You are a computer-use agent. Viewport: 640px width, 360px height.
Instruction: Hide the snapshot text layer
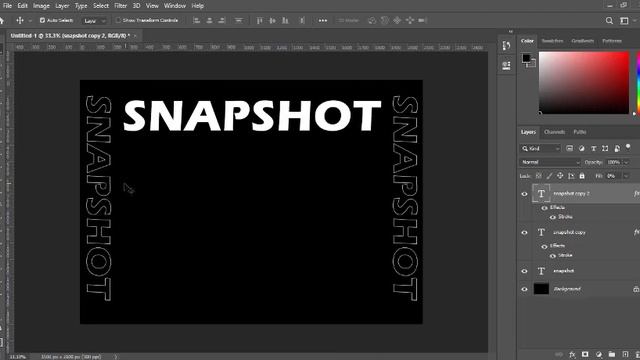(524, 271)
